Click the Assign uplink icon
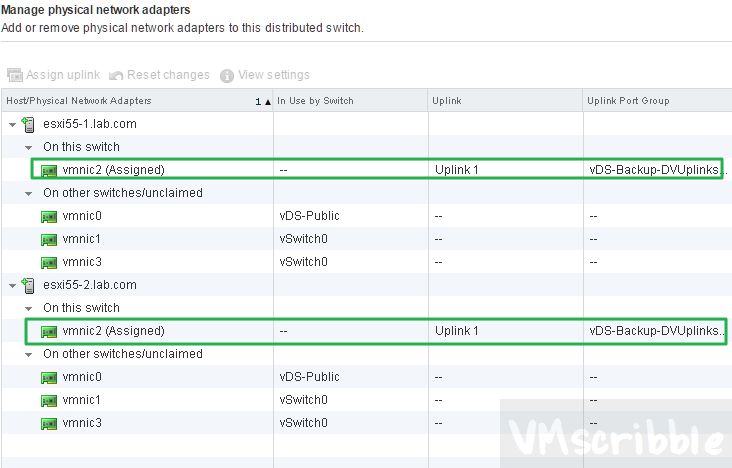 [x=14, y=75]
